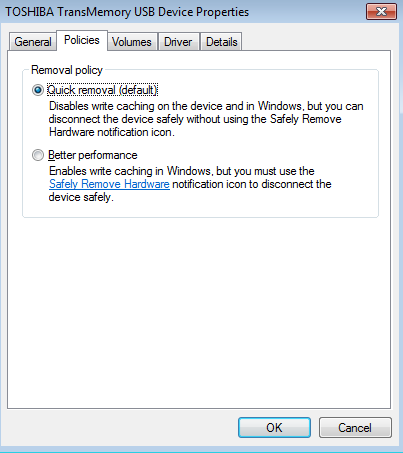Screen dimensions: 403x453
Task: Switch to the General tab
Action: click(33, 42)
